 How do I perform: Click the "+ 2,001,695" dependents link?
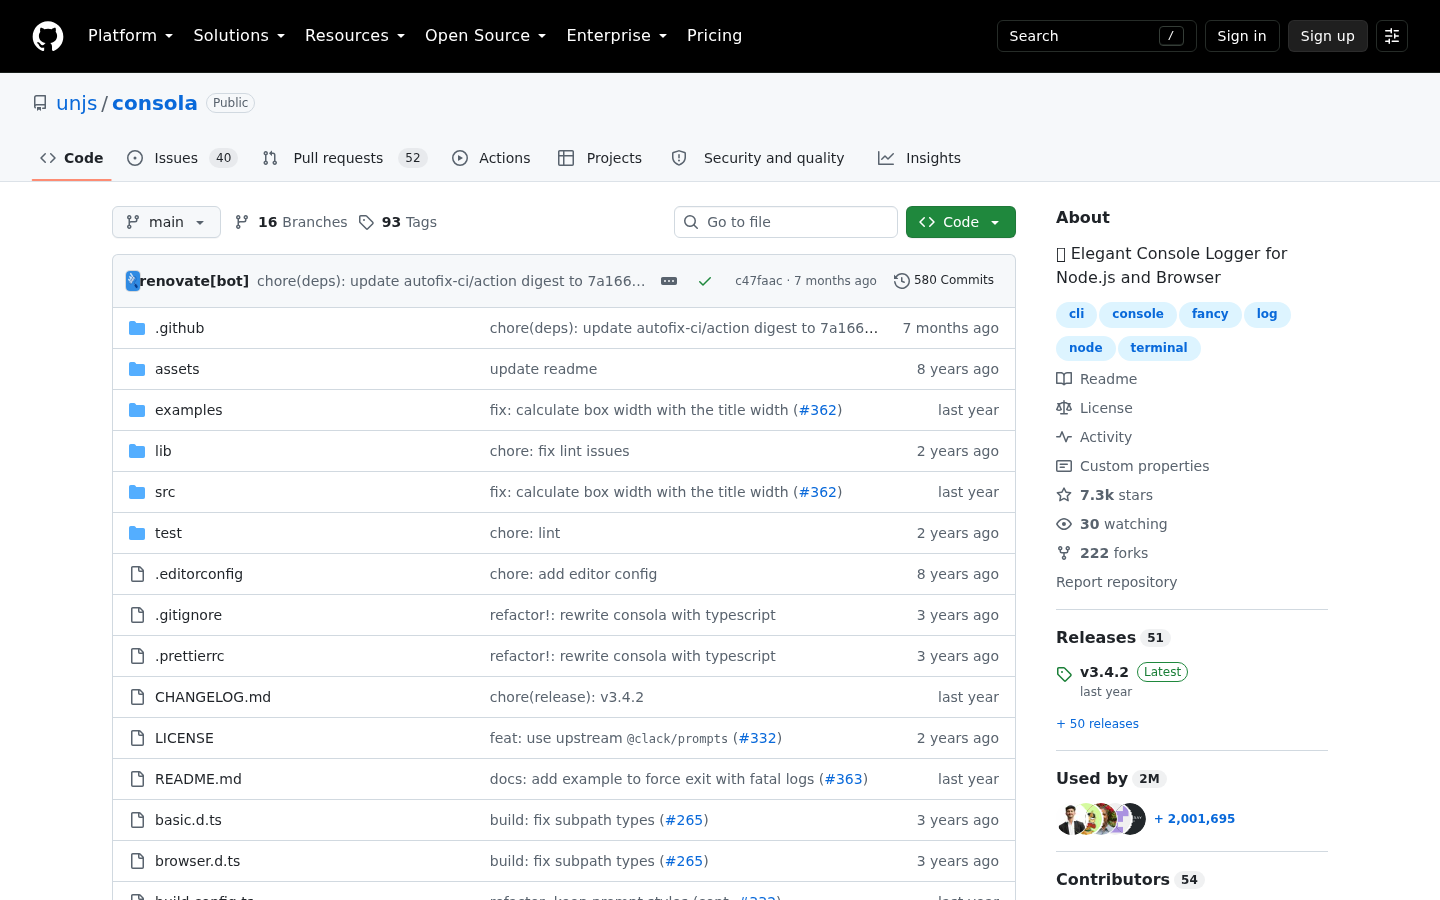coord(1194,819)
